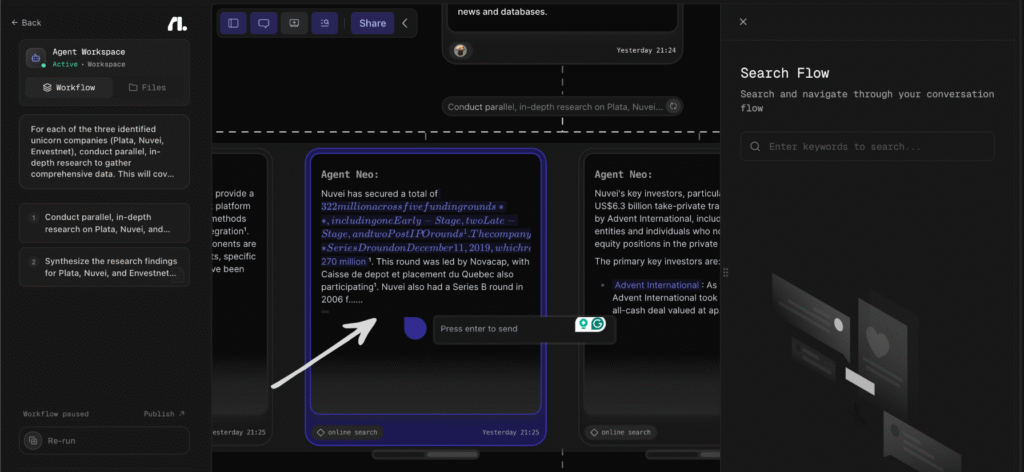Click the user avatar on the top card
Screen dimensions: 1024x472
tap(460, 50)
